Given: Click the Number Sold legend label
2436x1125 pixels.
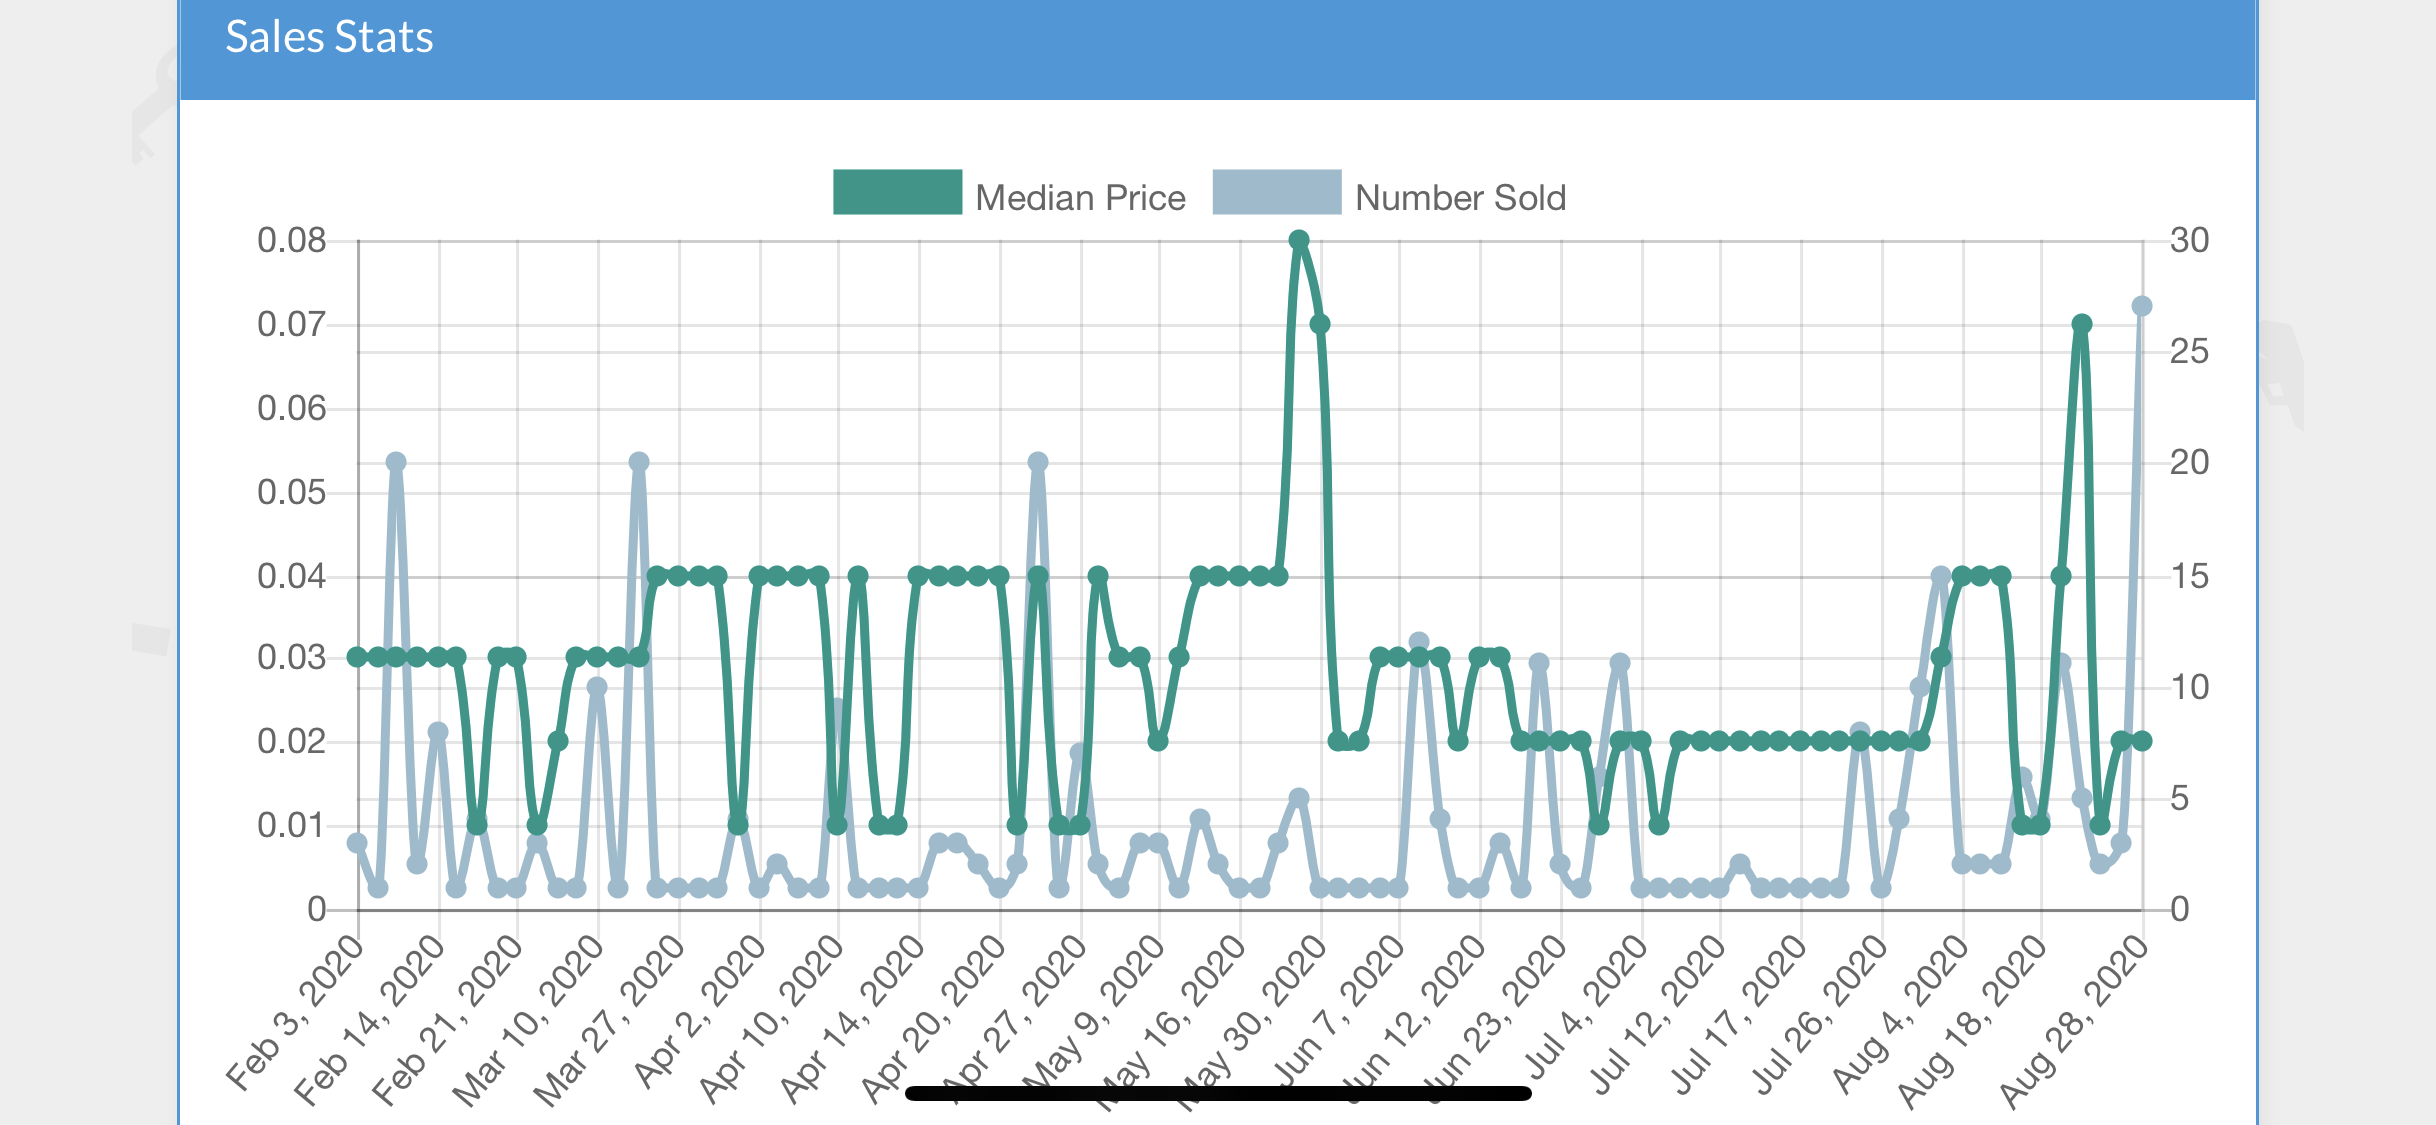Looking at the screenshot, I should pos(1460,198).
